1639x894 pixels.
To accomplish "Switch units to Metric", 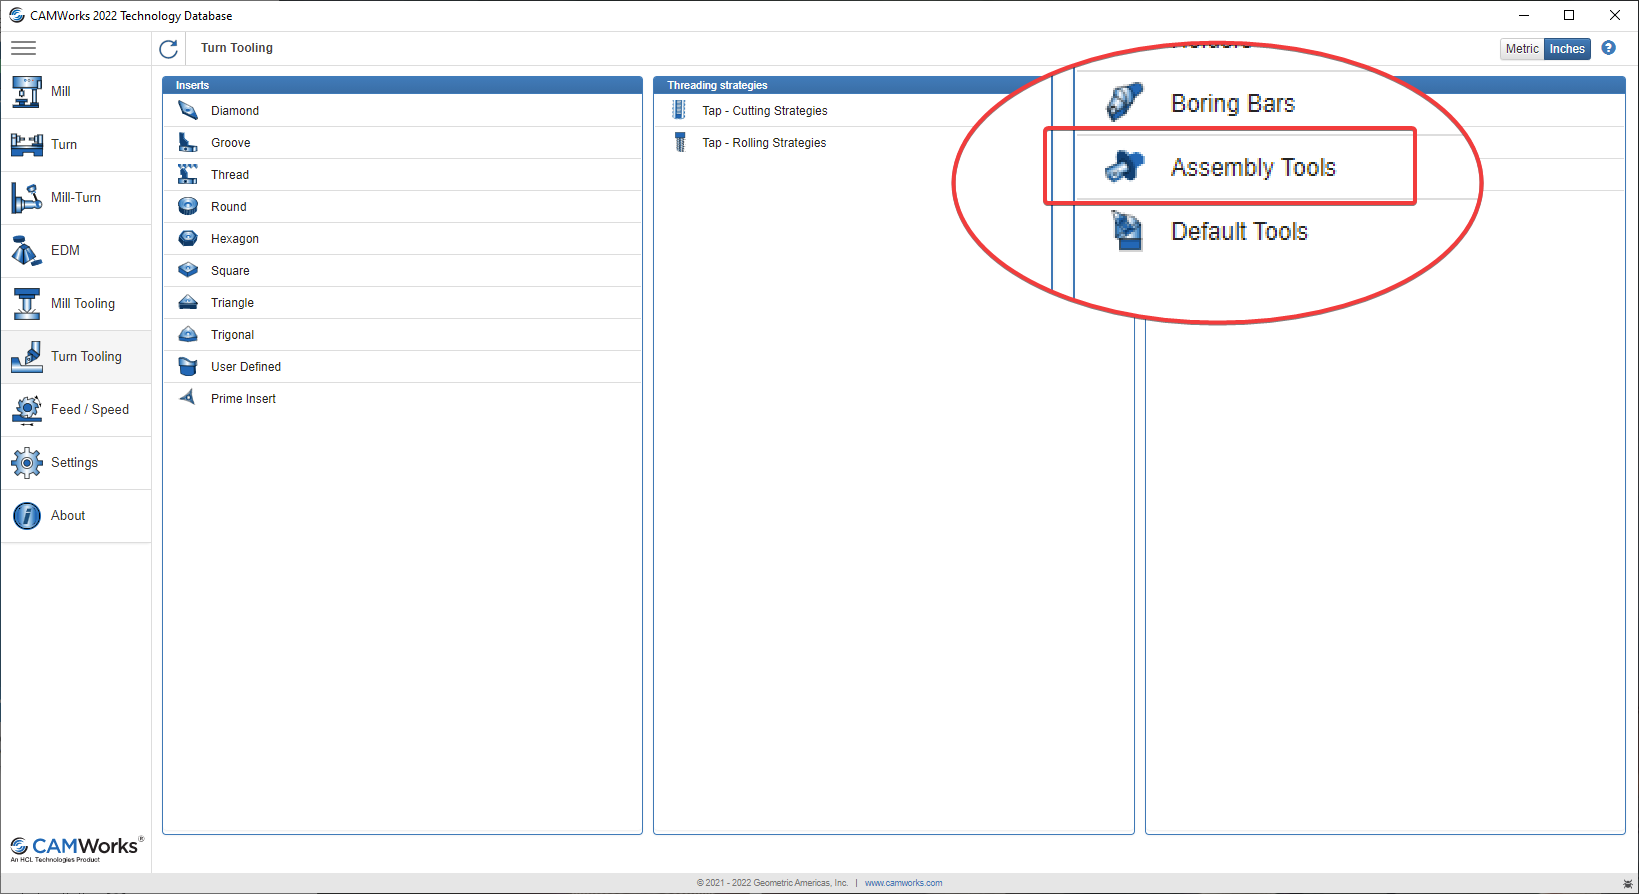I will pos(1522,49).
